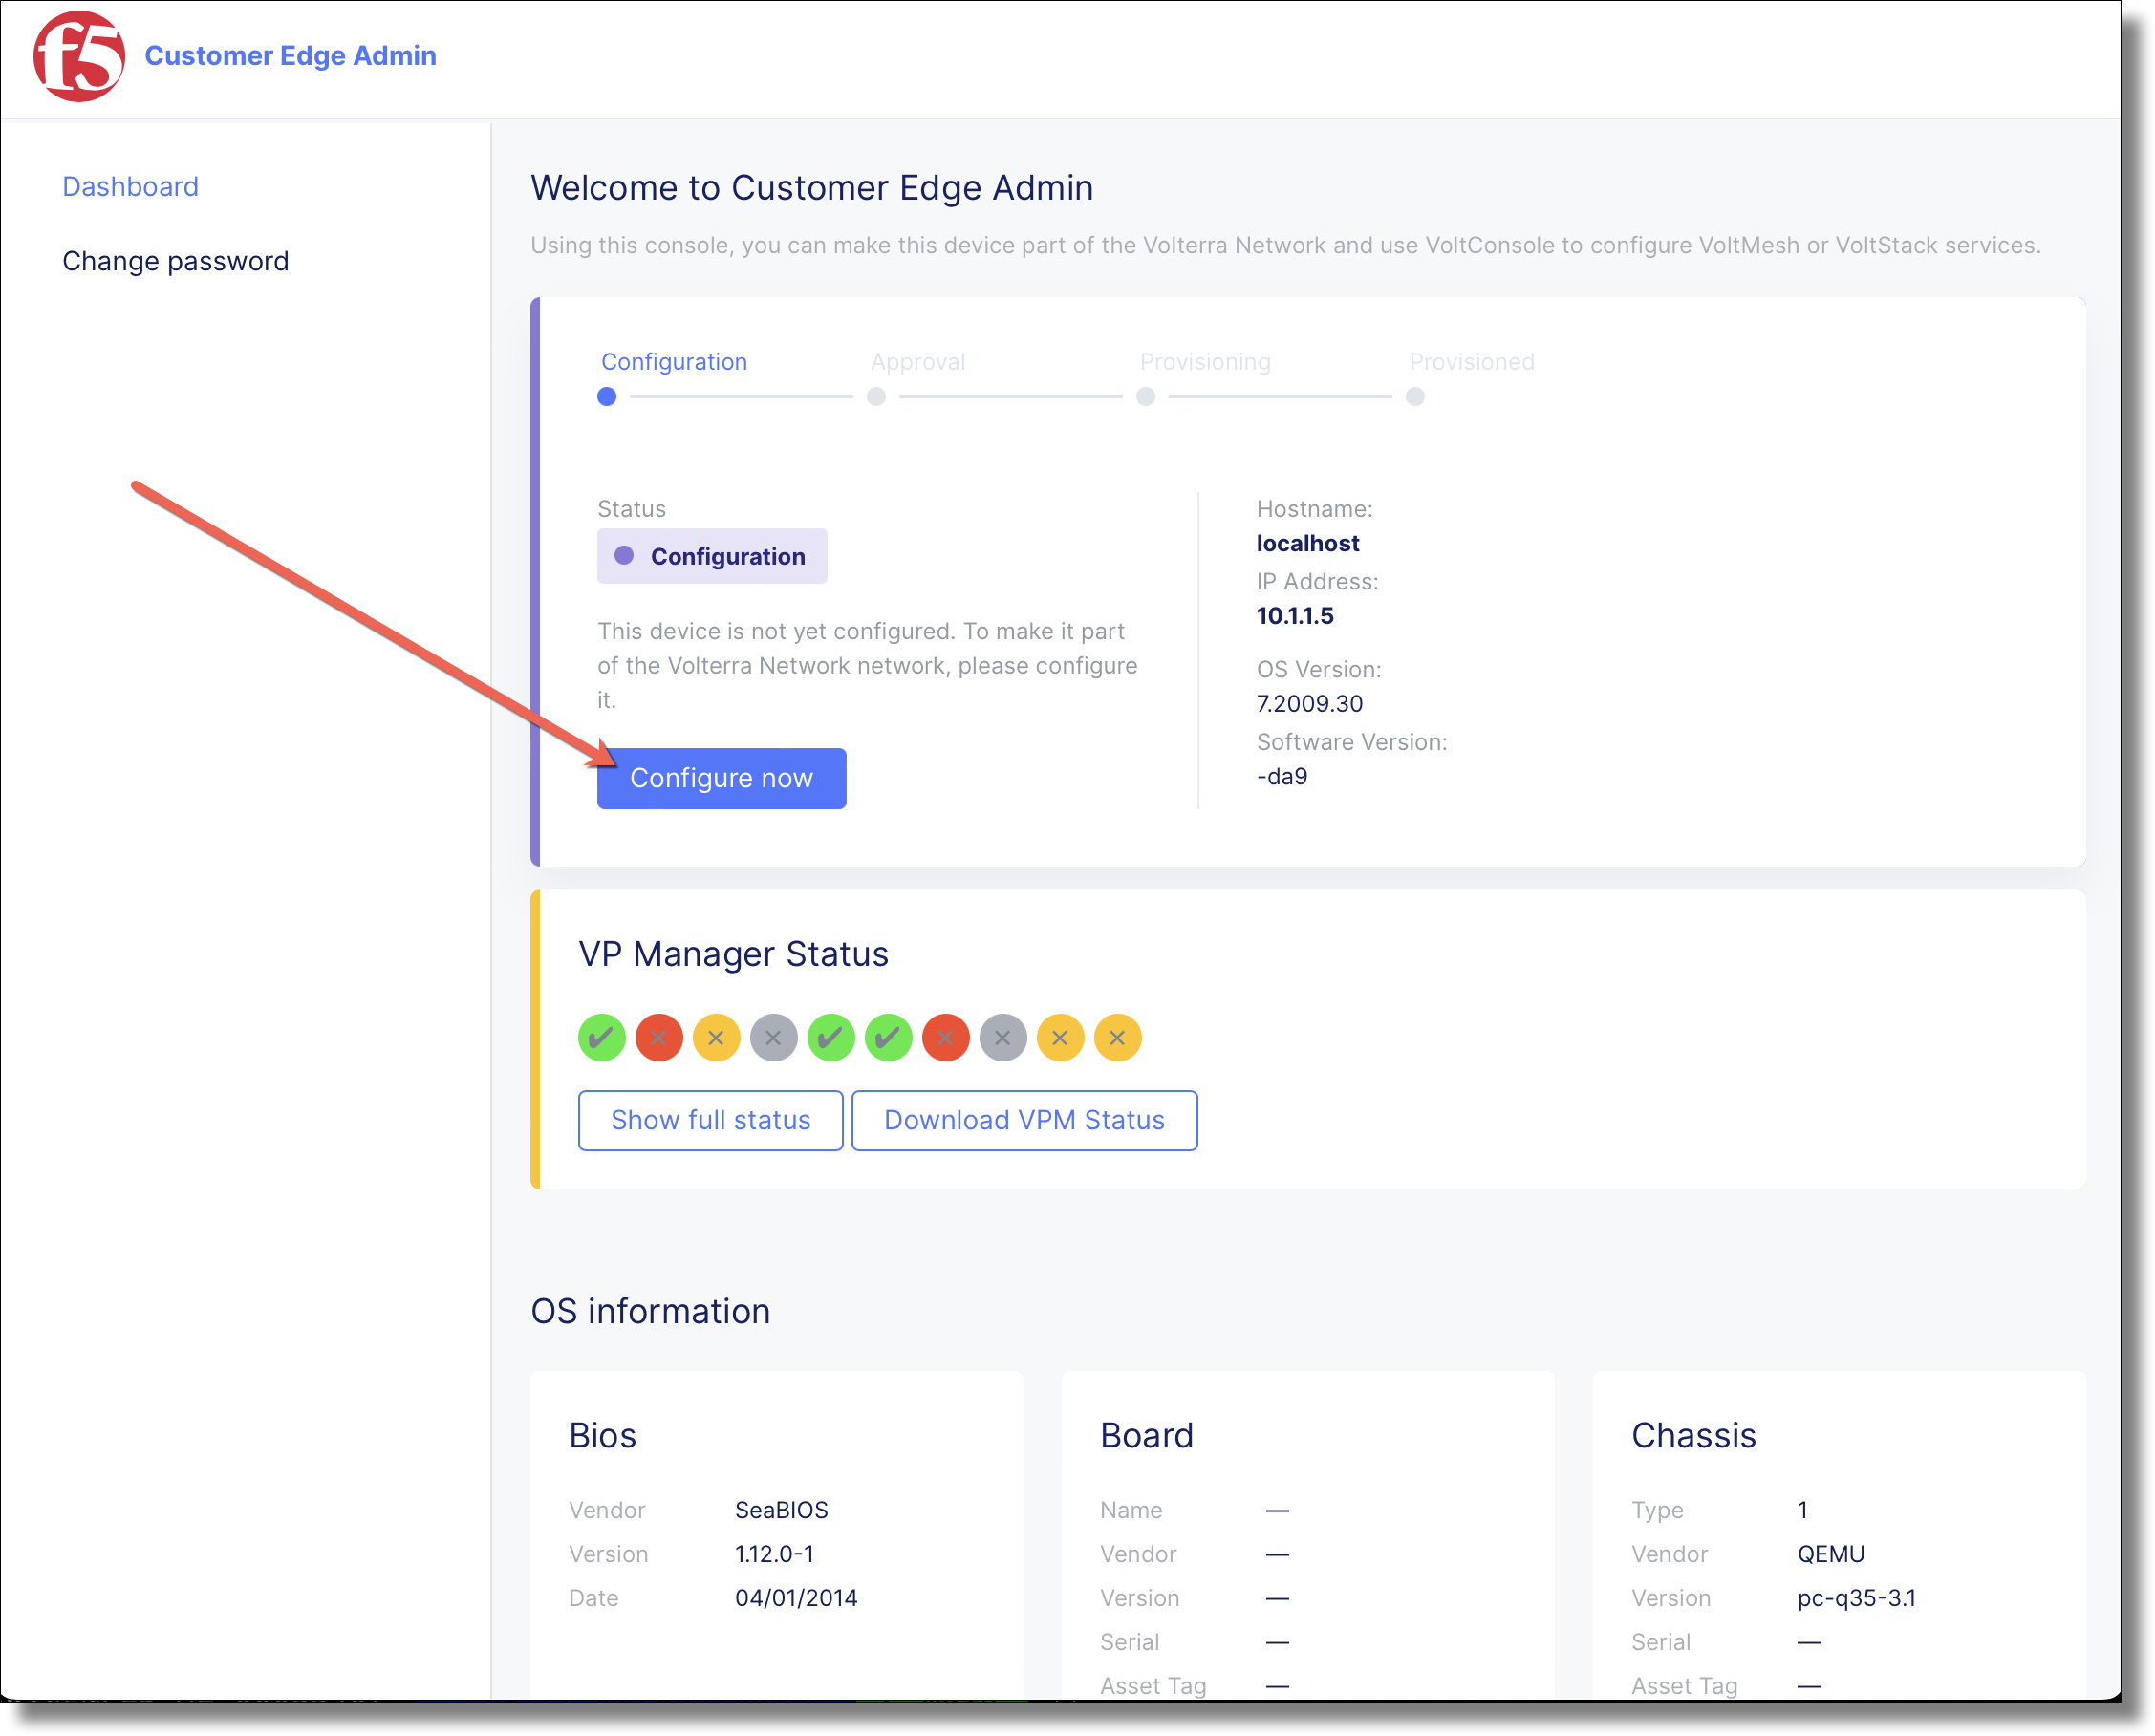
Task: Click Welcome to Customer Edge Admin heading
Action: (812, 188)
